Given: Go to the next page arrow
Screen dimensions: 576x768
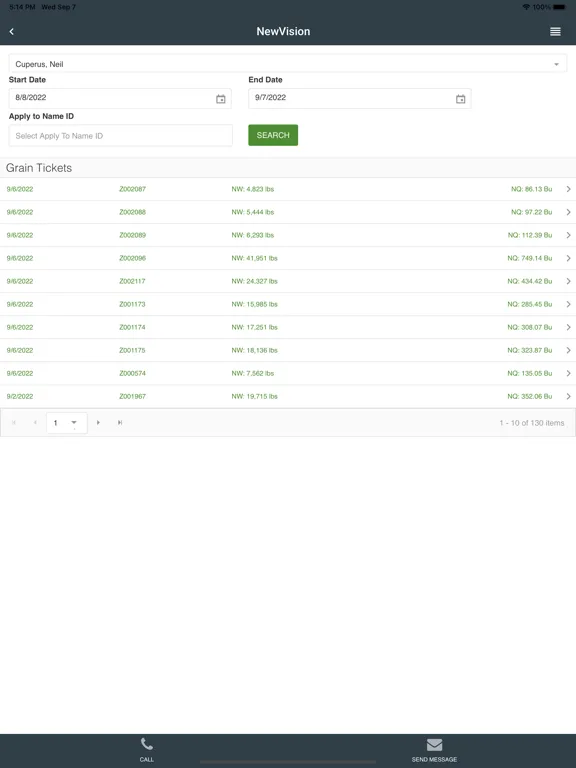Looking at the screenshot, I should pyautogui.click(x=98, y=422).
